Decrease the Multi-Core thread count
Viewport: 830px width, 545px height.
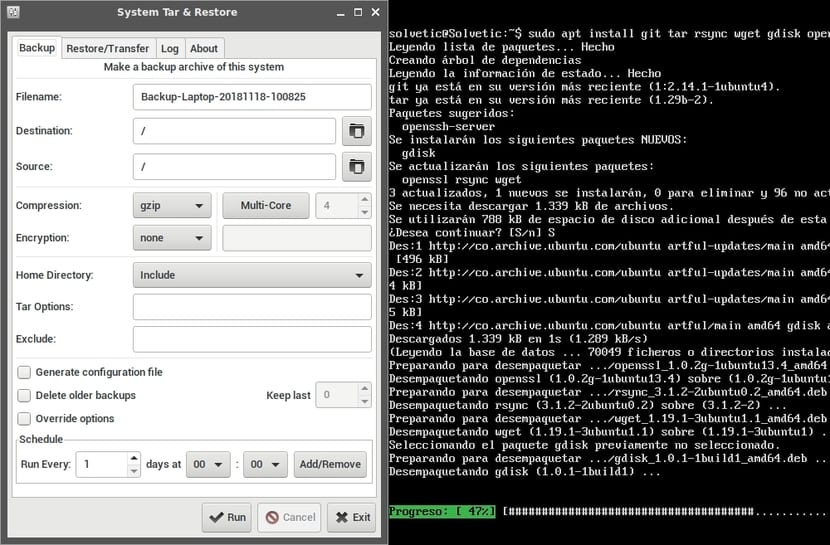(364, 212)
